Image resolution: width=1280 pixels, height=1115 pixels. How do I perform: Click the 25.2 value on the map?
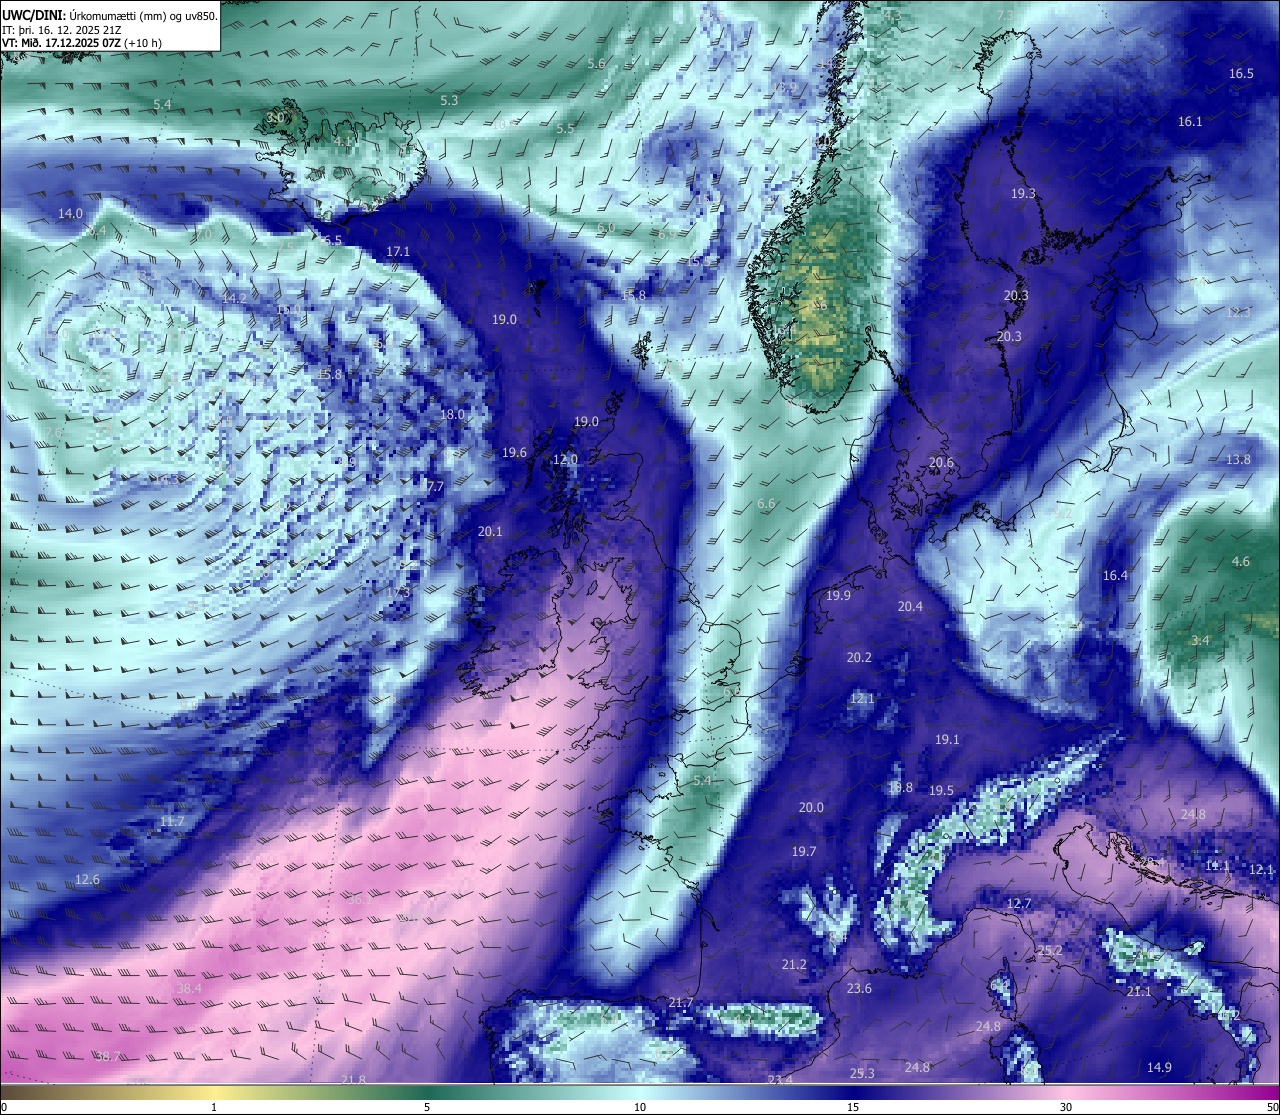pos(1049,951)
